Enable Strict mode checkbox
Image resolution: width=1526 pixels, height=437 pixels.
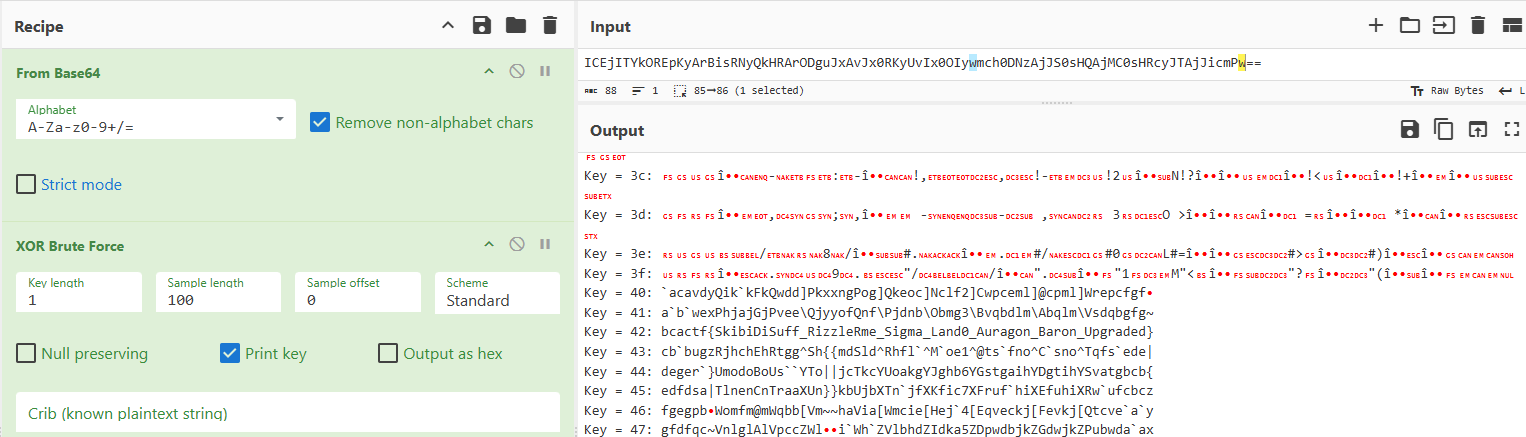pyautogui.click(x=27, y=184)
